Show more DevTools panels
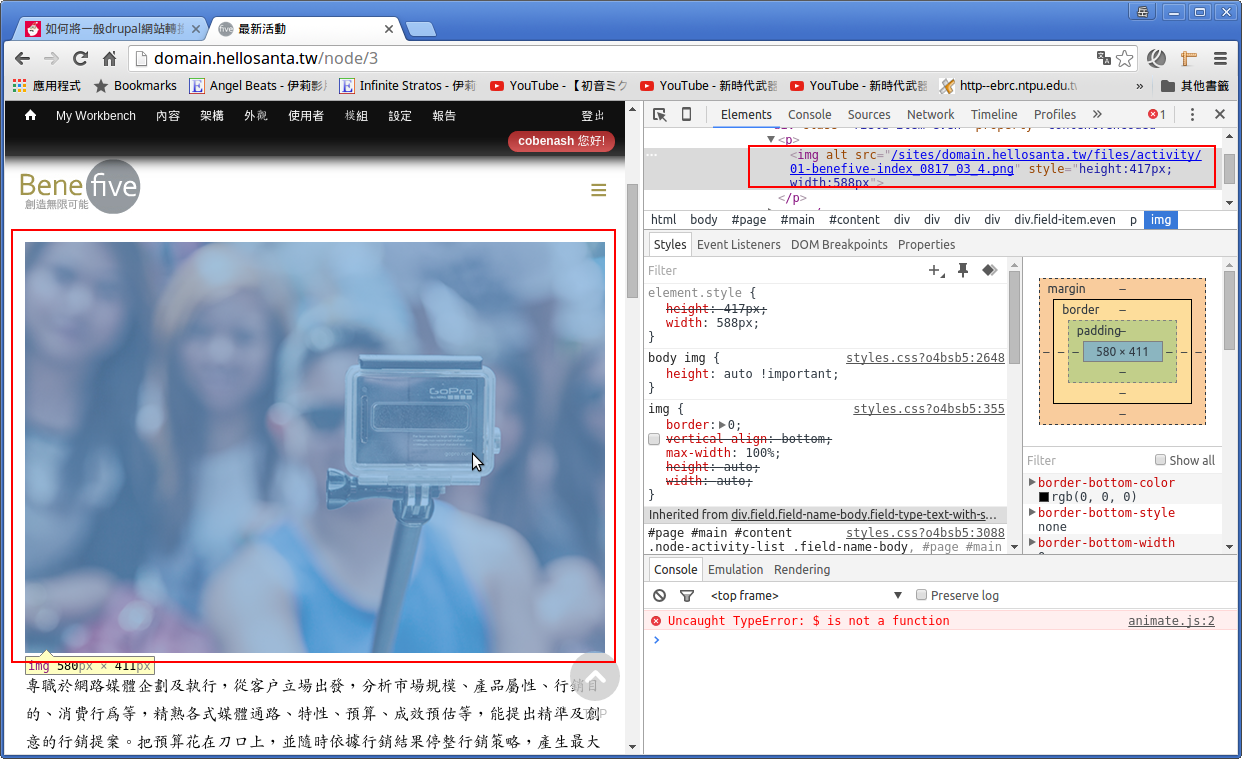Image resolution: width=1242 pixels, height=759 pixels. [x=1097, y=115]
